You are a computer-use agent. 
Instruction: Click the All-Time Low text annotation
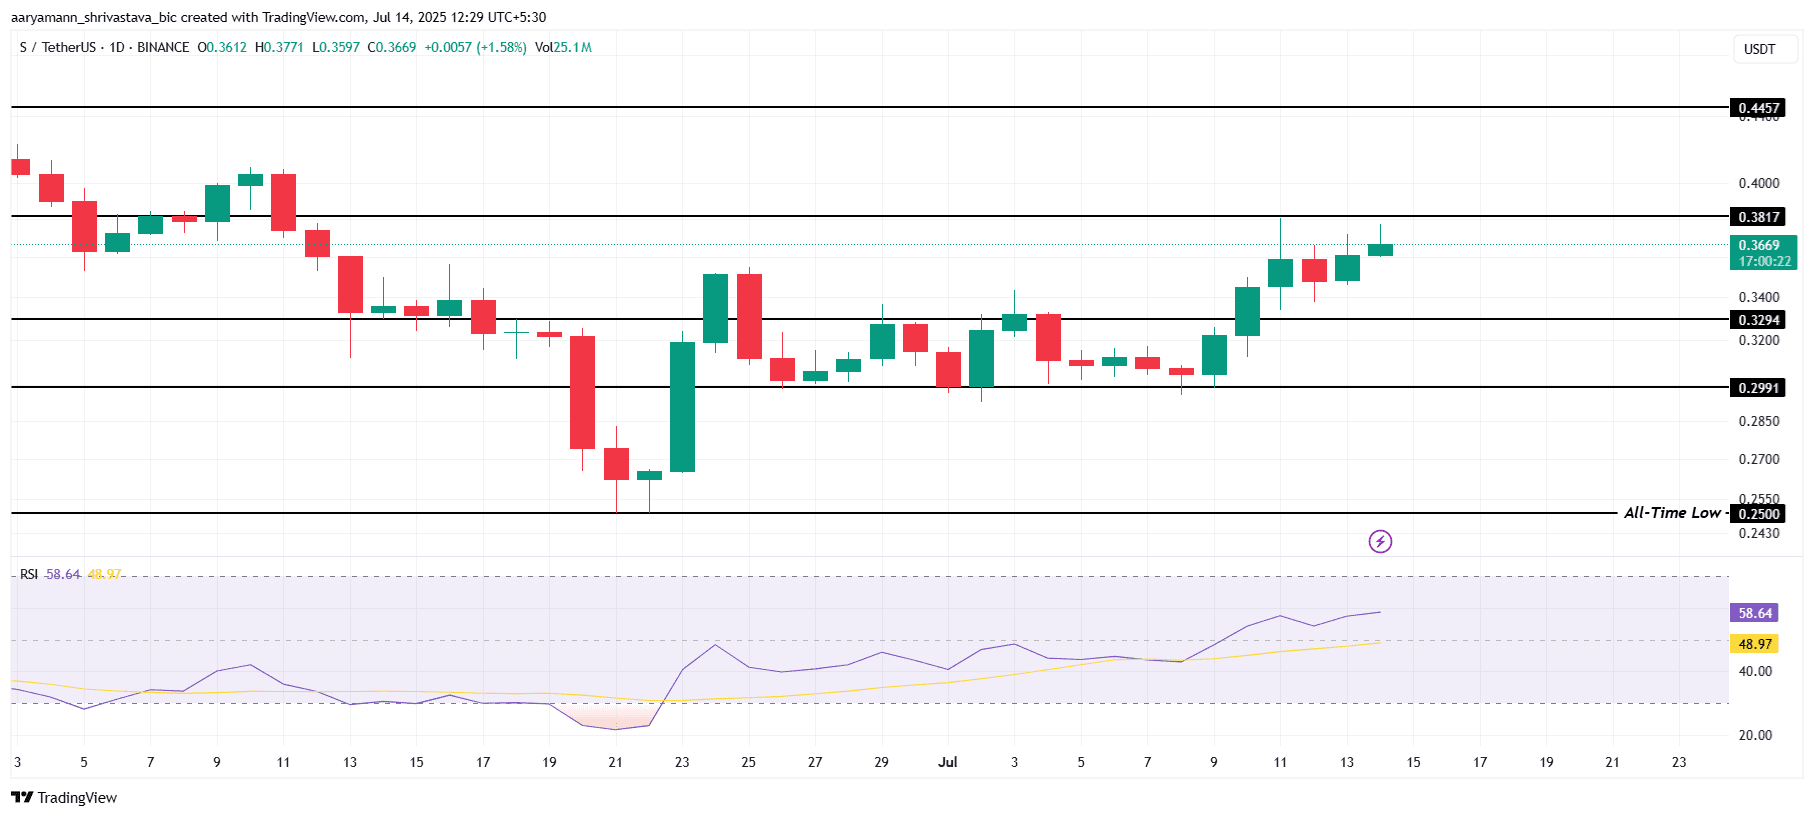tap(1671, 512)
